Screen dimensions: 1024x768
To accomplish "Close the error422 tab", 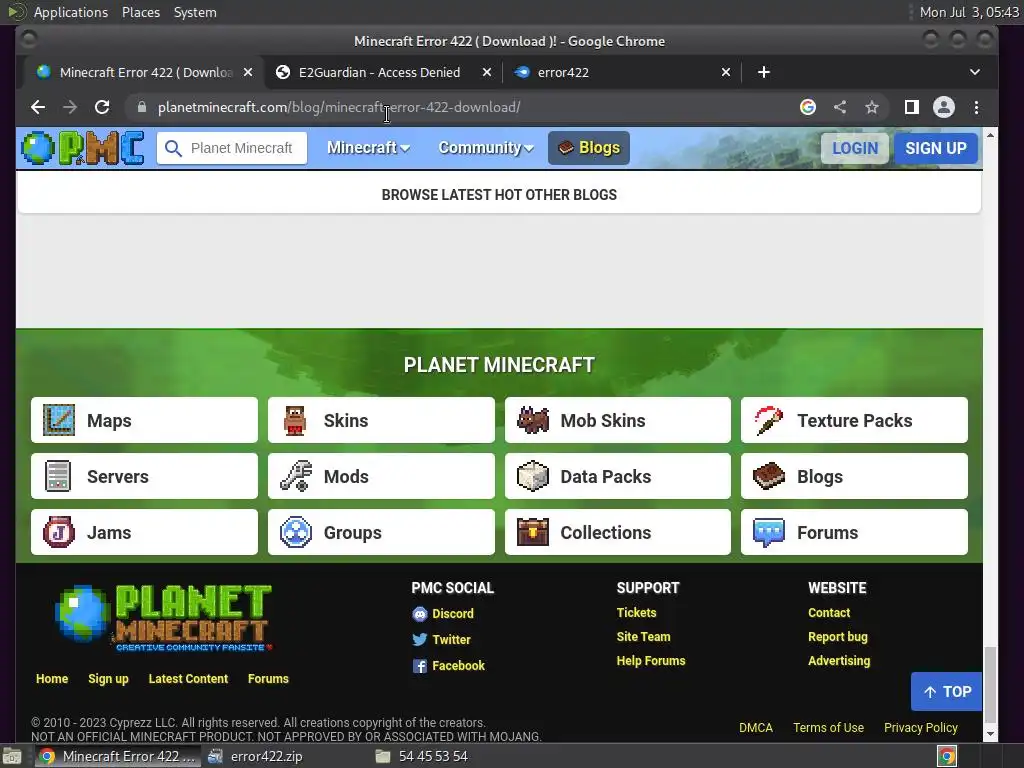I will [726, 72].
